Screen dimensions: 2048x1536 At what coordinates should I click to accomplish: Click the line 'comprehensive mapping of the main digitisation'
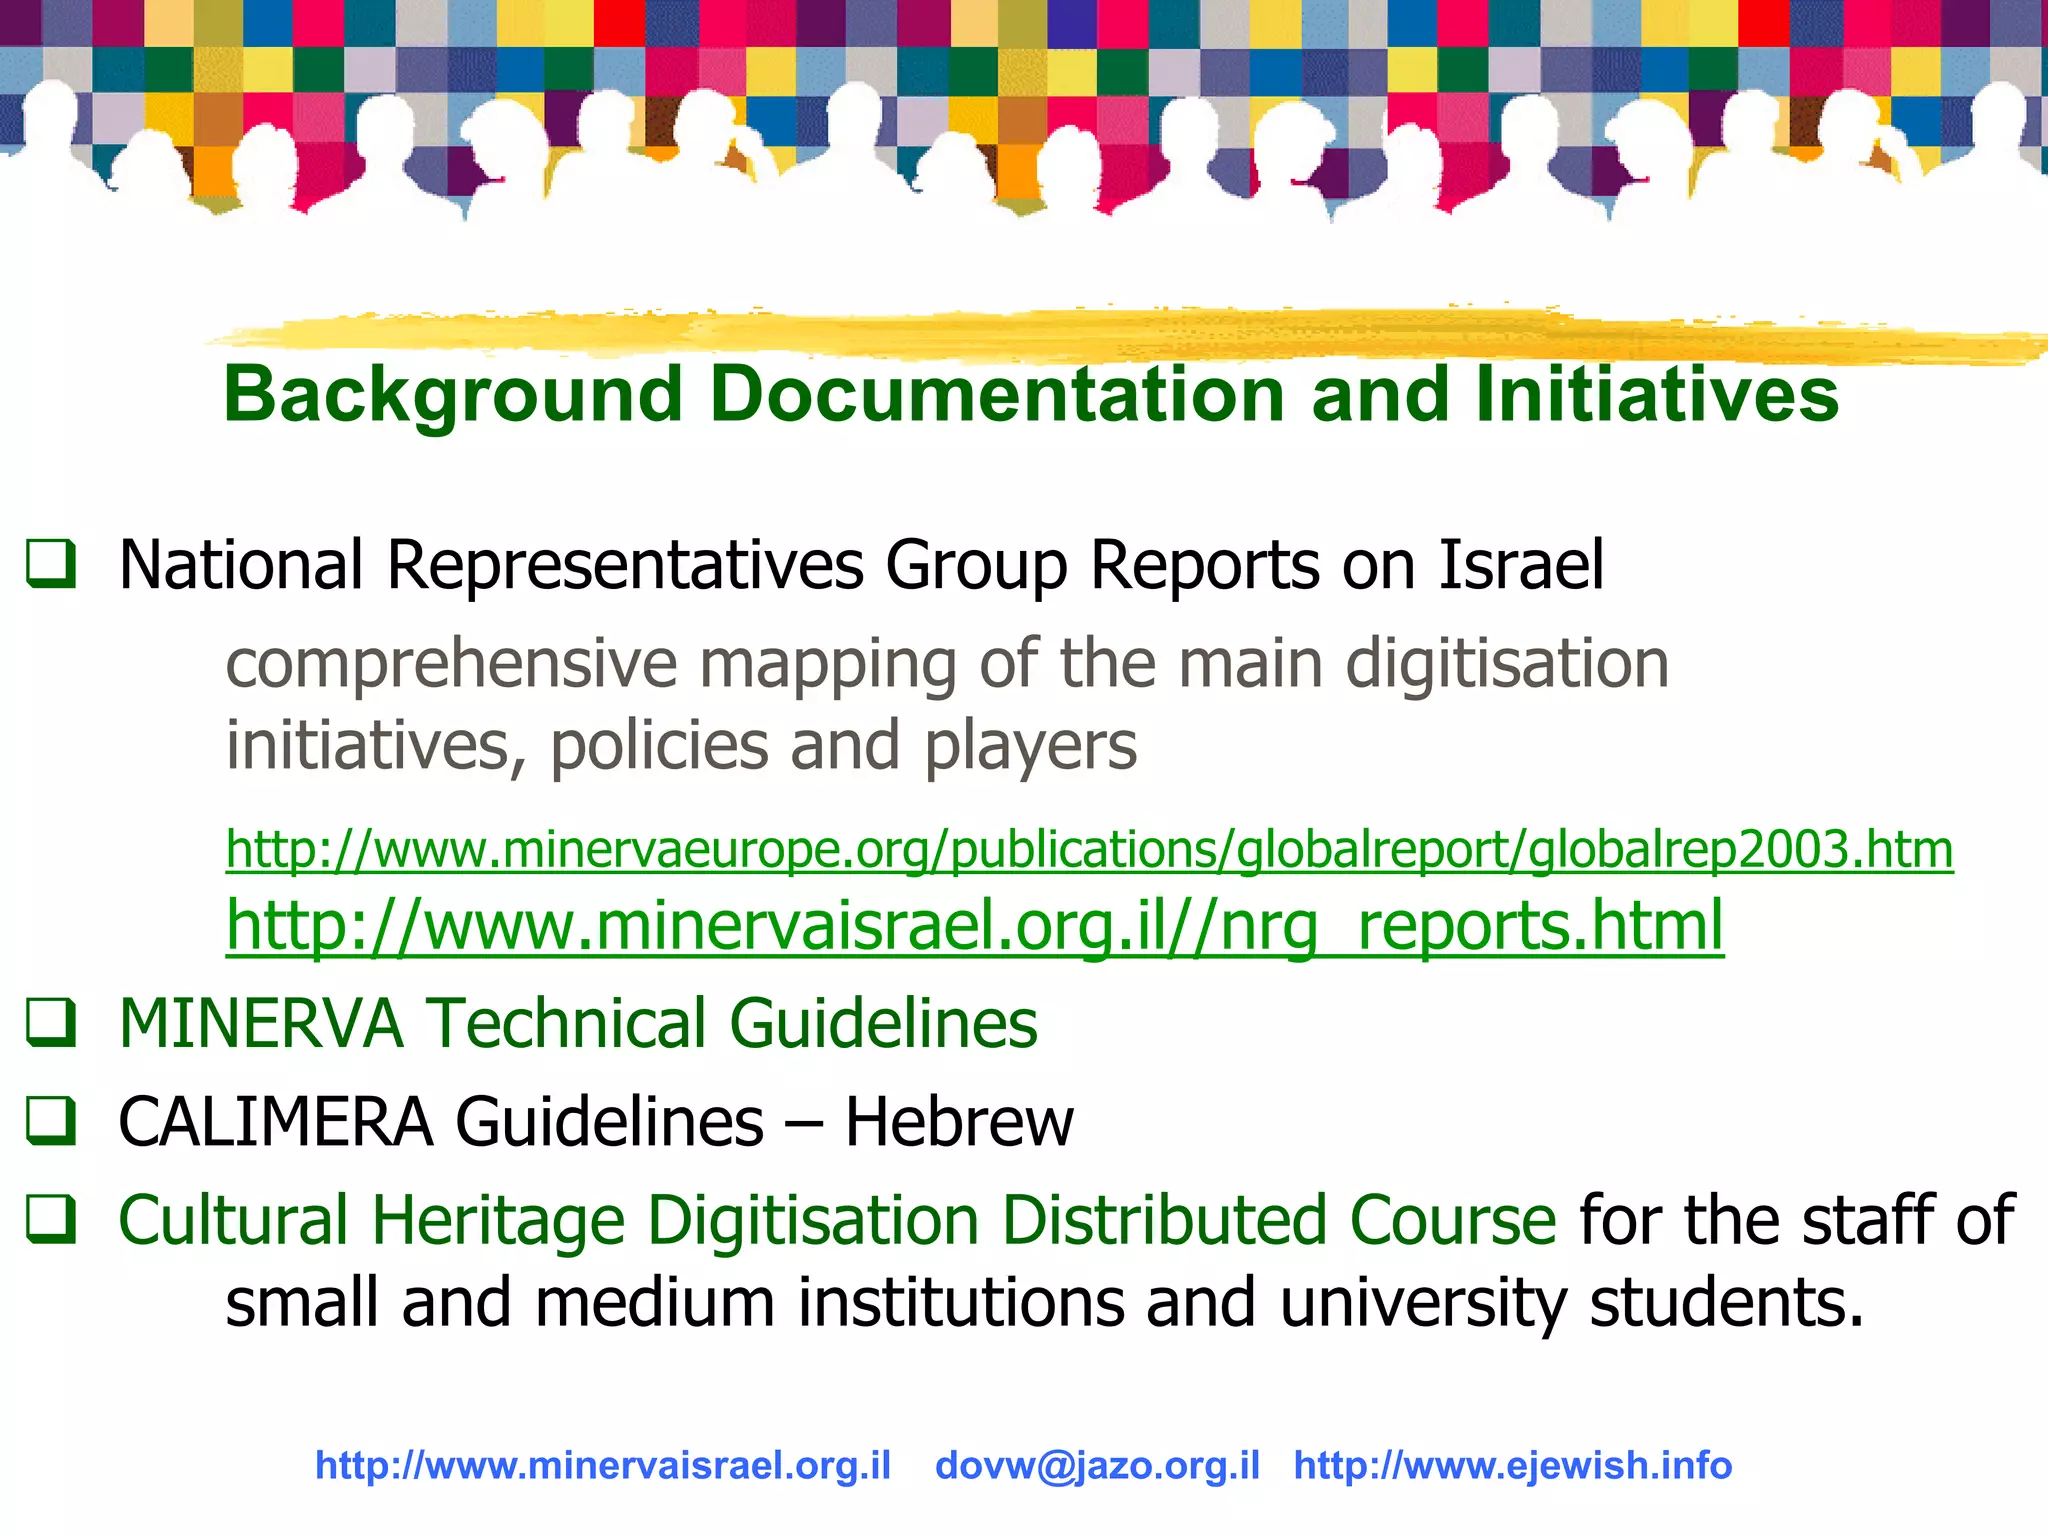pyautogui.click(x=947, y=666)
